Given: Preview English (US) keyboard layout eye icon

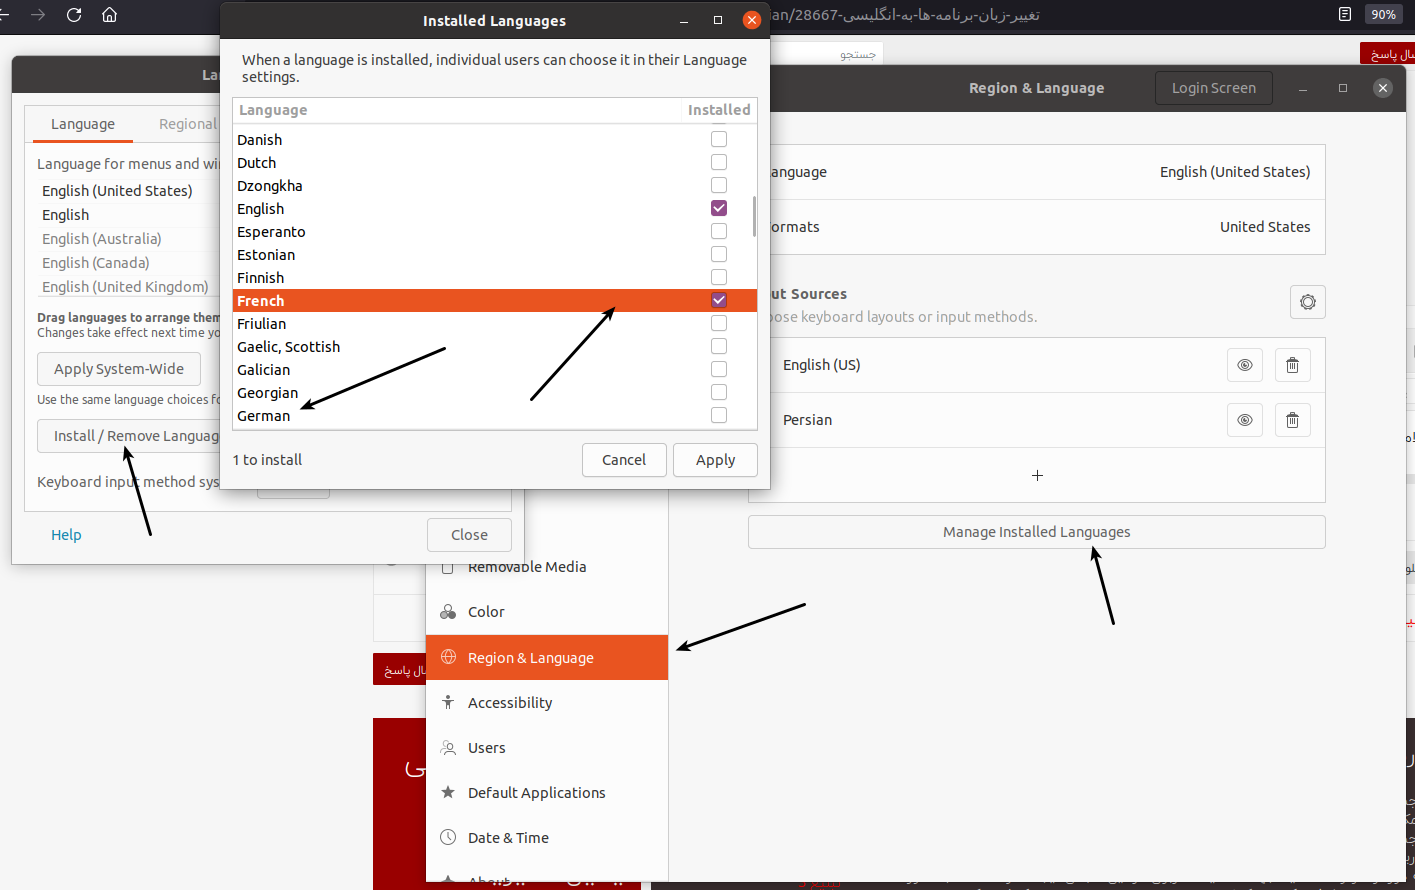Looking at the screenshot, I should tap(1244, 365).
